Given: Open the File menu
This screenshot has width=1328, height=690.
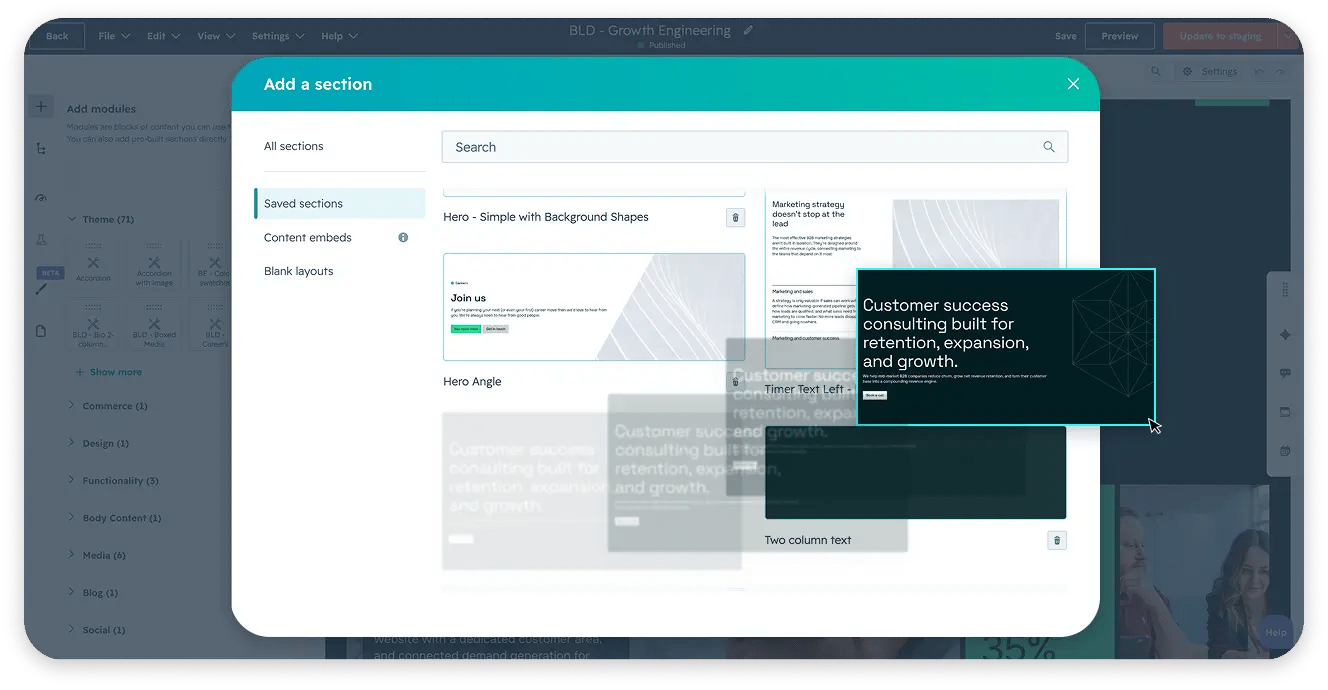Looking at the screenshot, I should pos(114,36).
